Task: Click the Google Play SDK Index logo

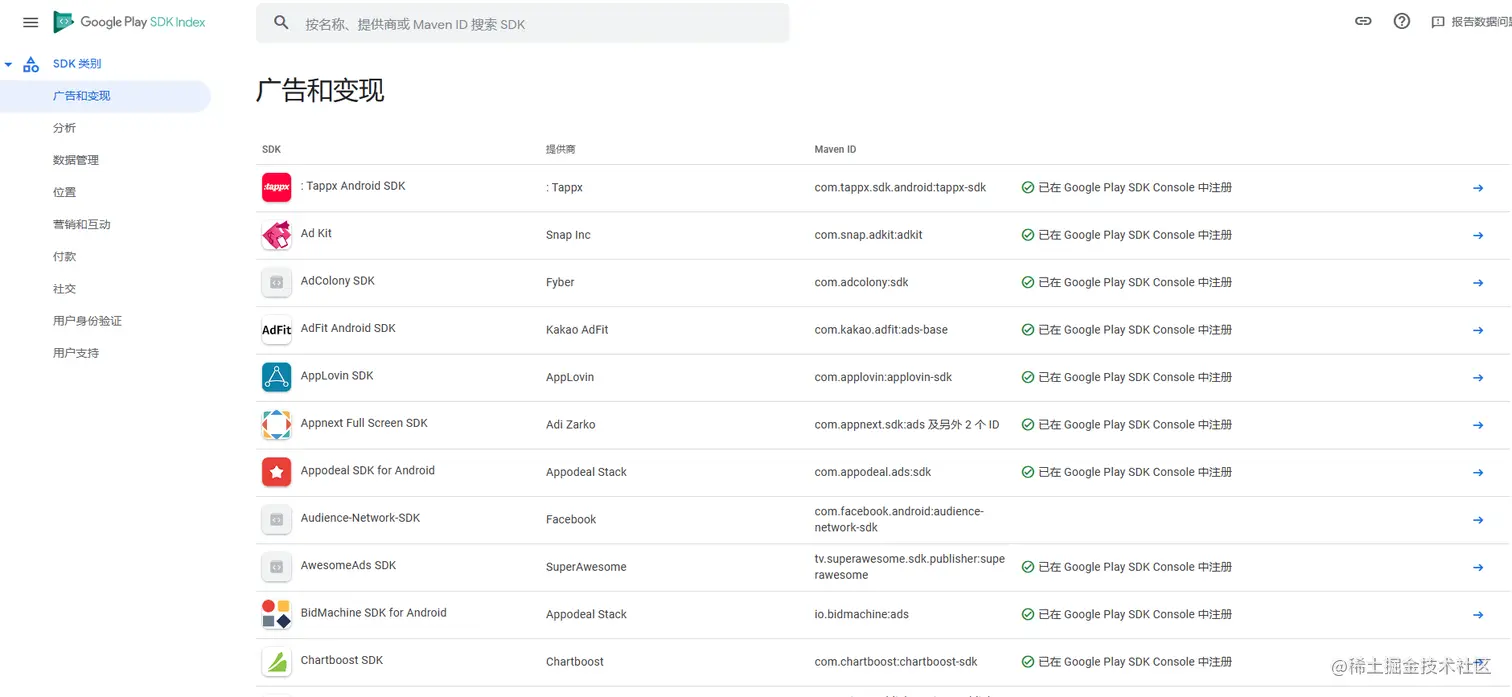Action: 130,22
